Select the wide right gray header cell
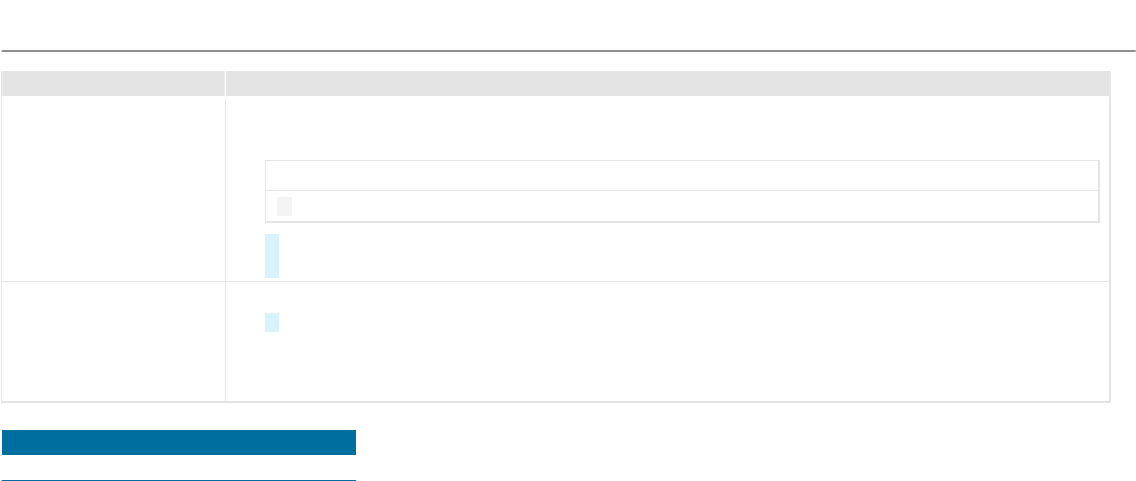The height and width of the screenshot is (481, 1136). tap(667, 83)
